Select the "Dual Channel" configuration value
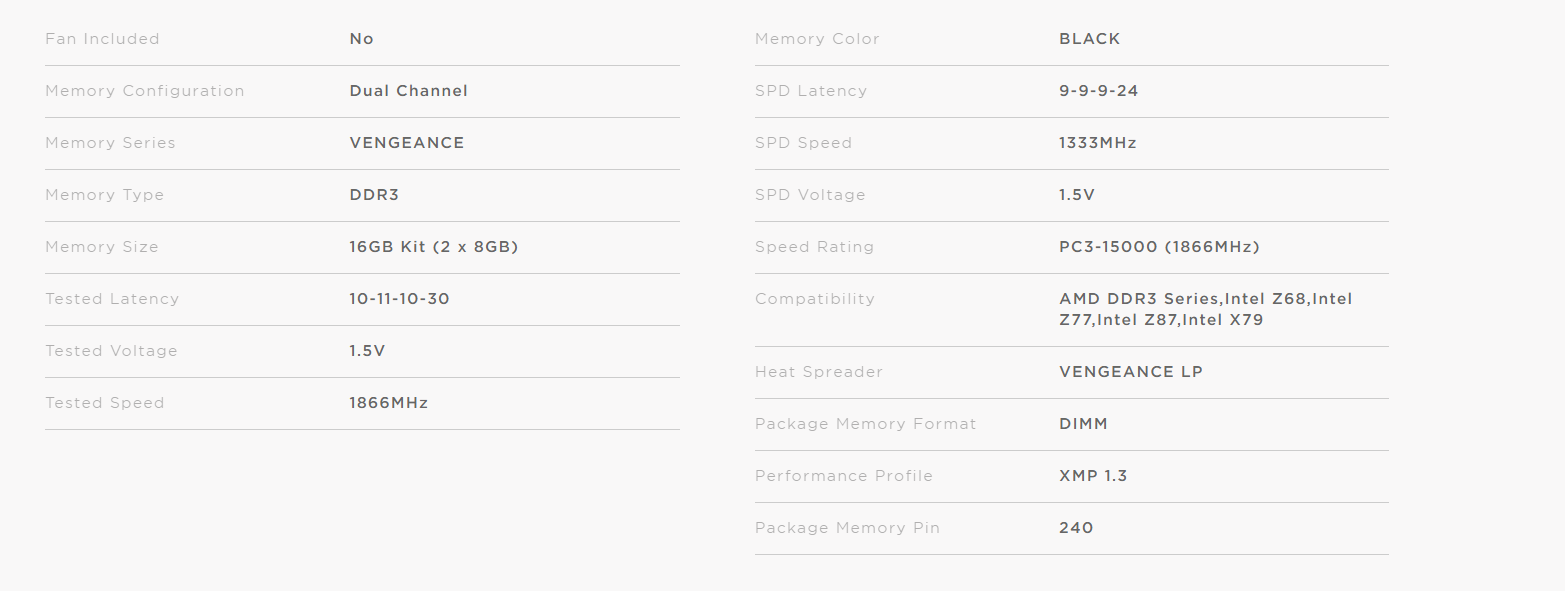This screenshot has width=1565, height=591. point(408,91)
